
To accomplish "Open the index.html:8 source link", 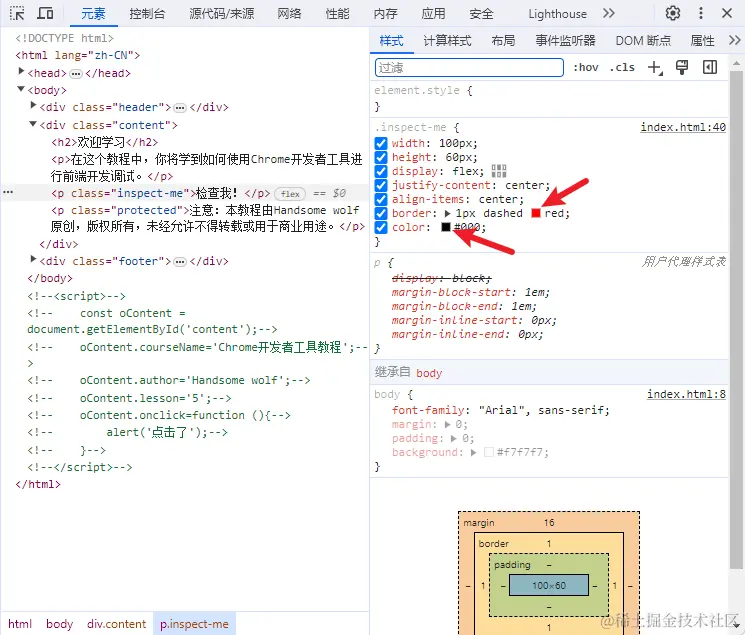I will (x=686, y=394).
